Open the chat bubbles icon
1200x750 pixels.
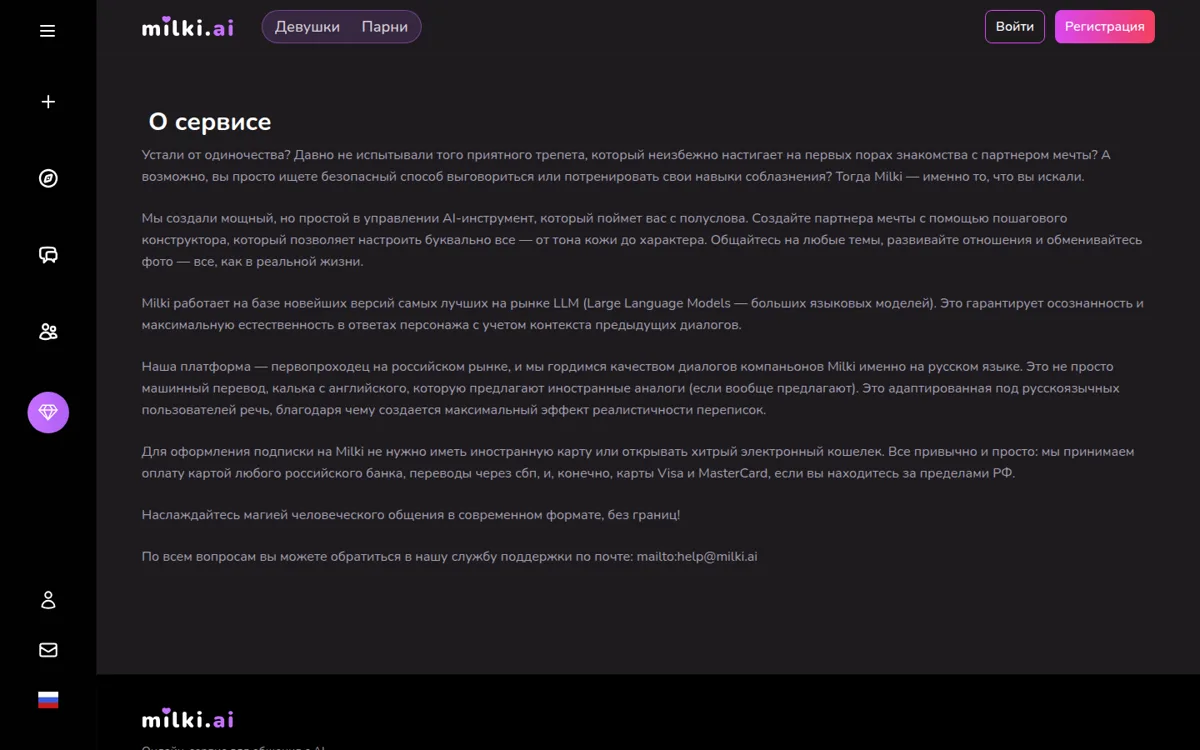tap(48, 255)
